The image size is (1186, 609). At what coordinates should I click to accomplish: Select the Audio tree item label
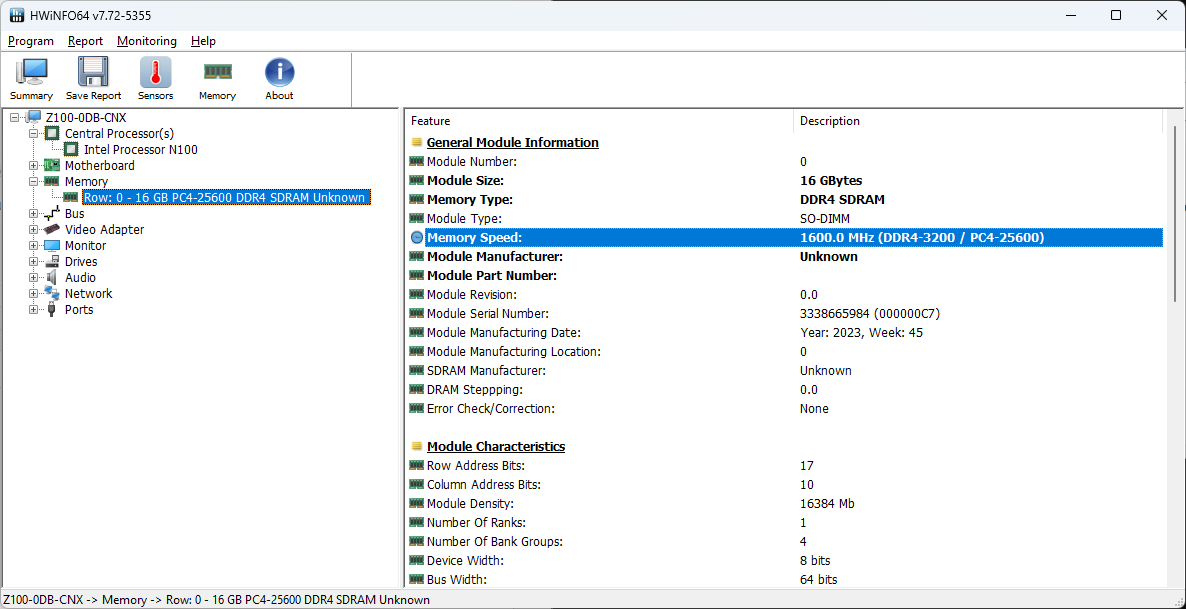click(80, 278)
